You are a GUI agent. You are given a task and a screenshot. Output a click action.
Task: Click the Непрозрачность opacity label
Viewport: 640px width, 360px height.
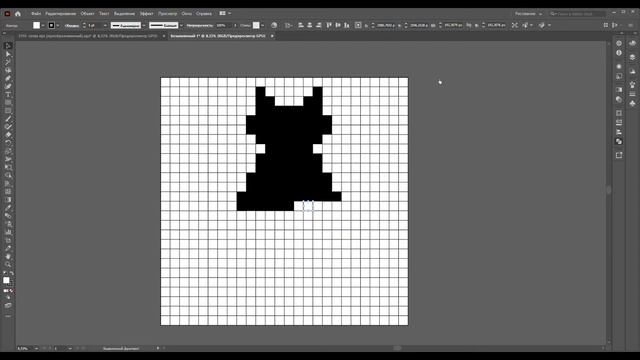(x=200, y=25)
